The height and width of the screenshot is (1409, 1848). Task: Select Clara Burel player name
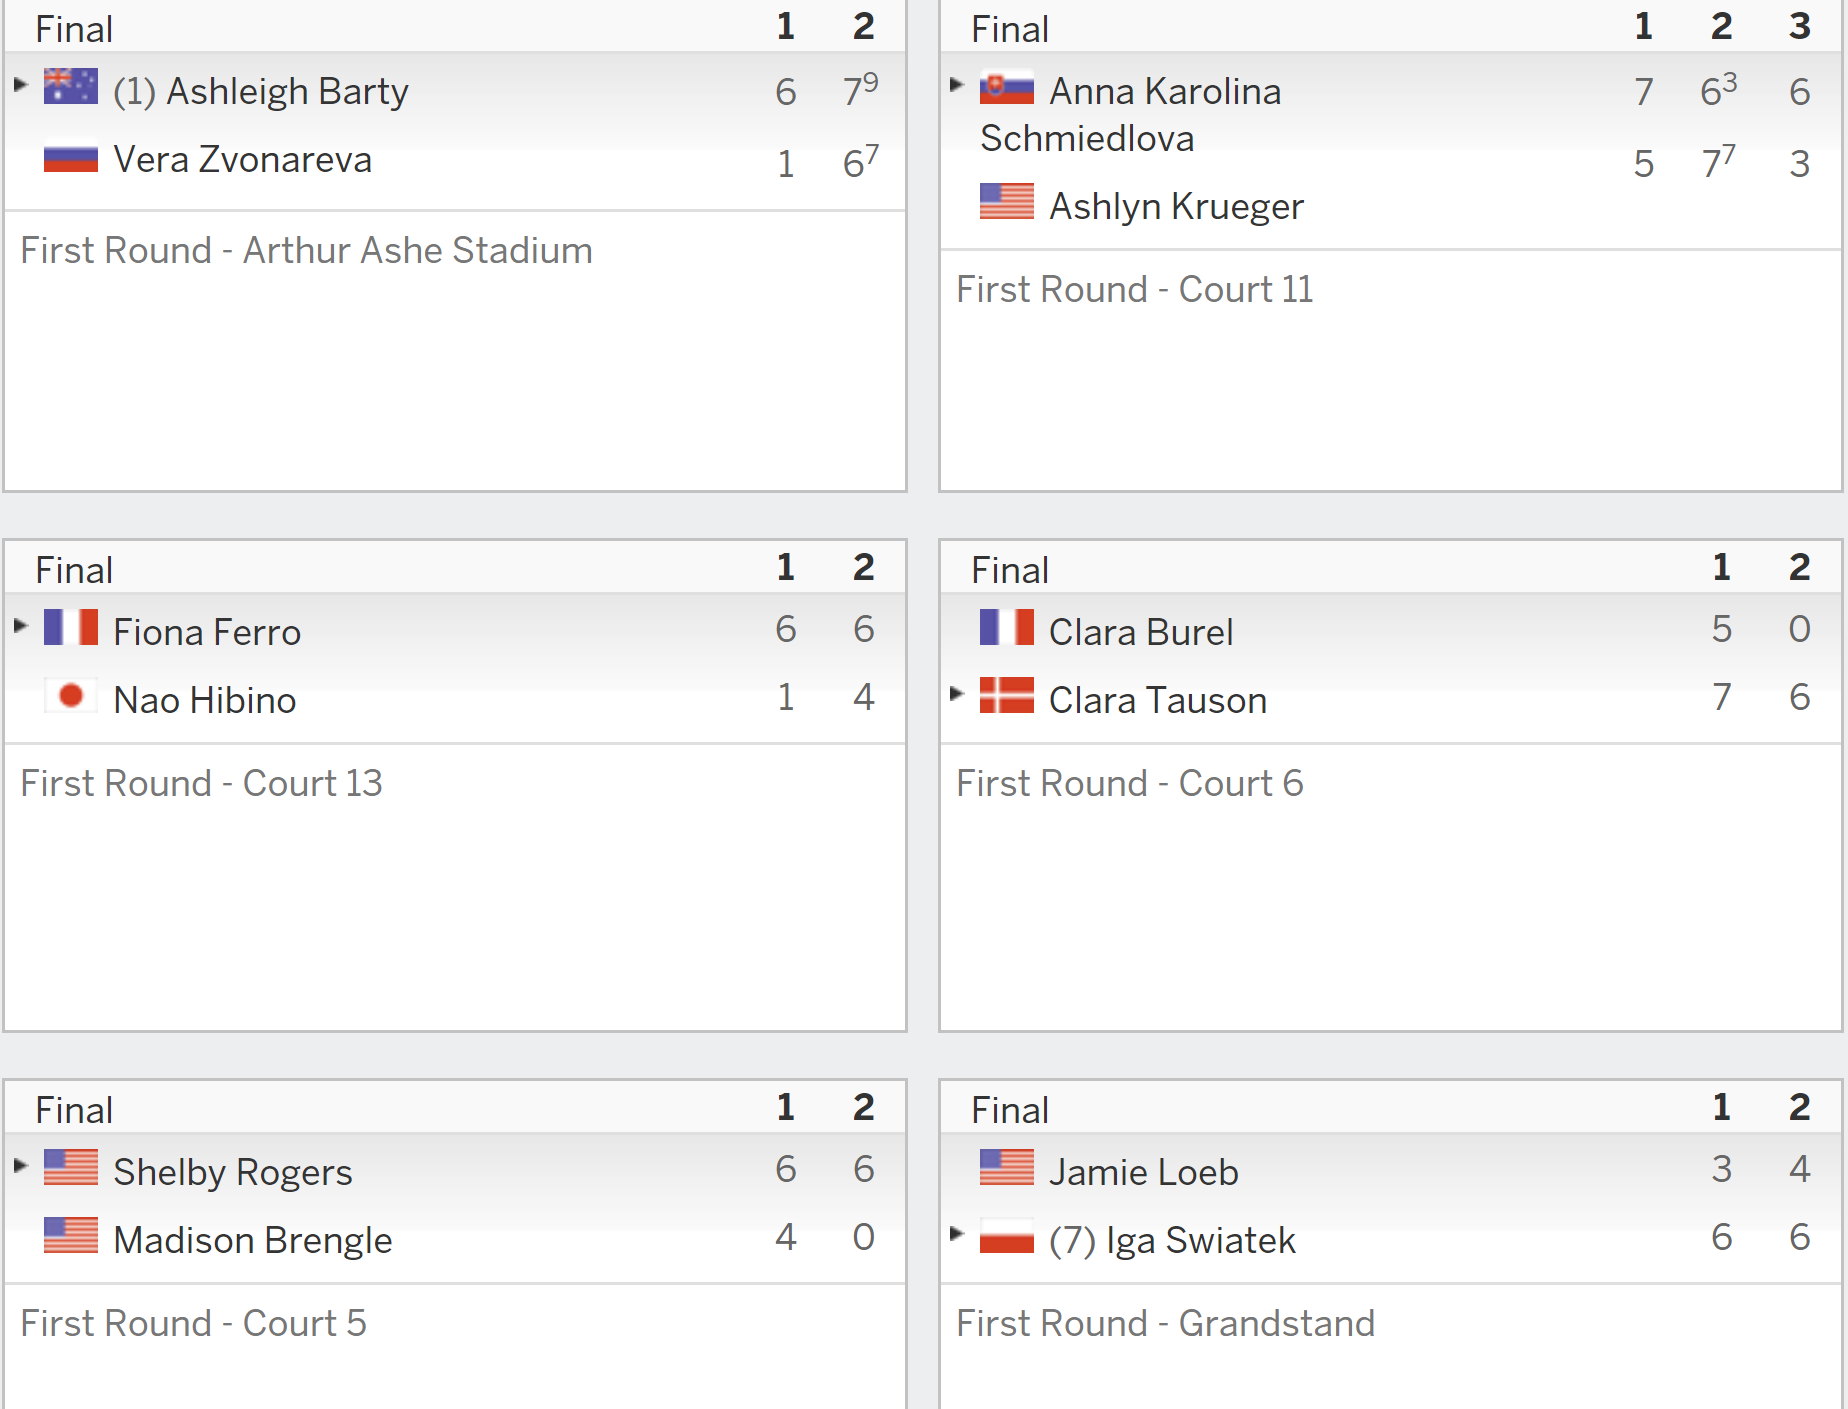point(1141,632)
